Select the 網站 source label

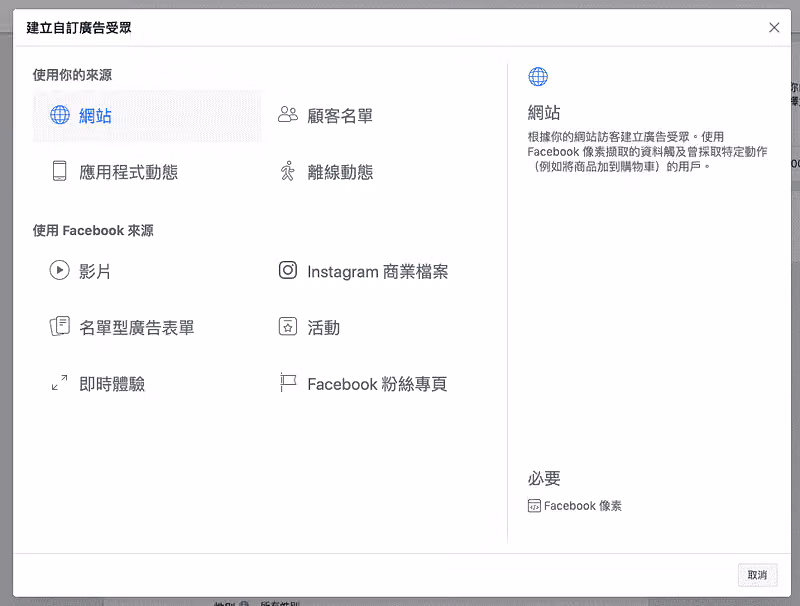pyautogui.click(x=95, y=116)
